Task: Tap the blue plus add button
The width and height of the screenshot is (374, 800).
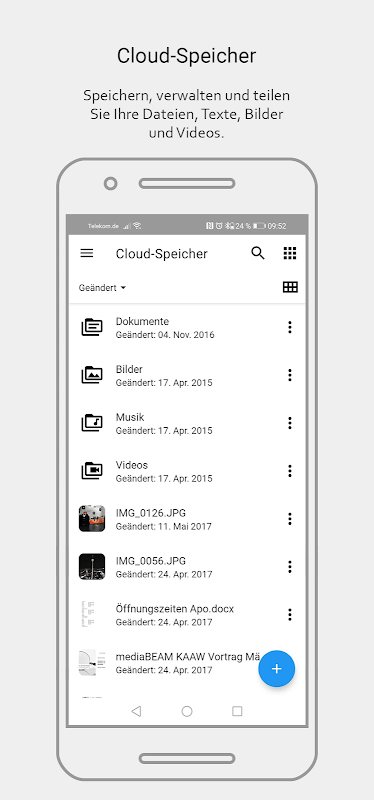Action: (x=277, y=669)
